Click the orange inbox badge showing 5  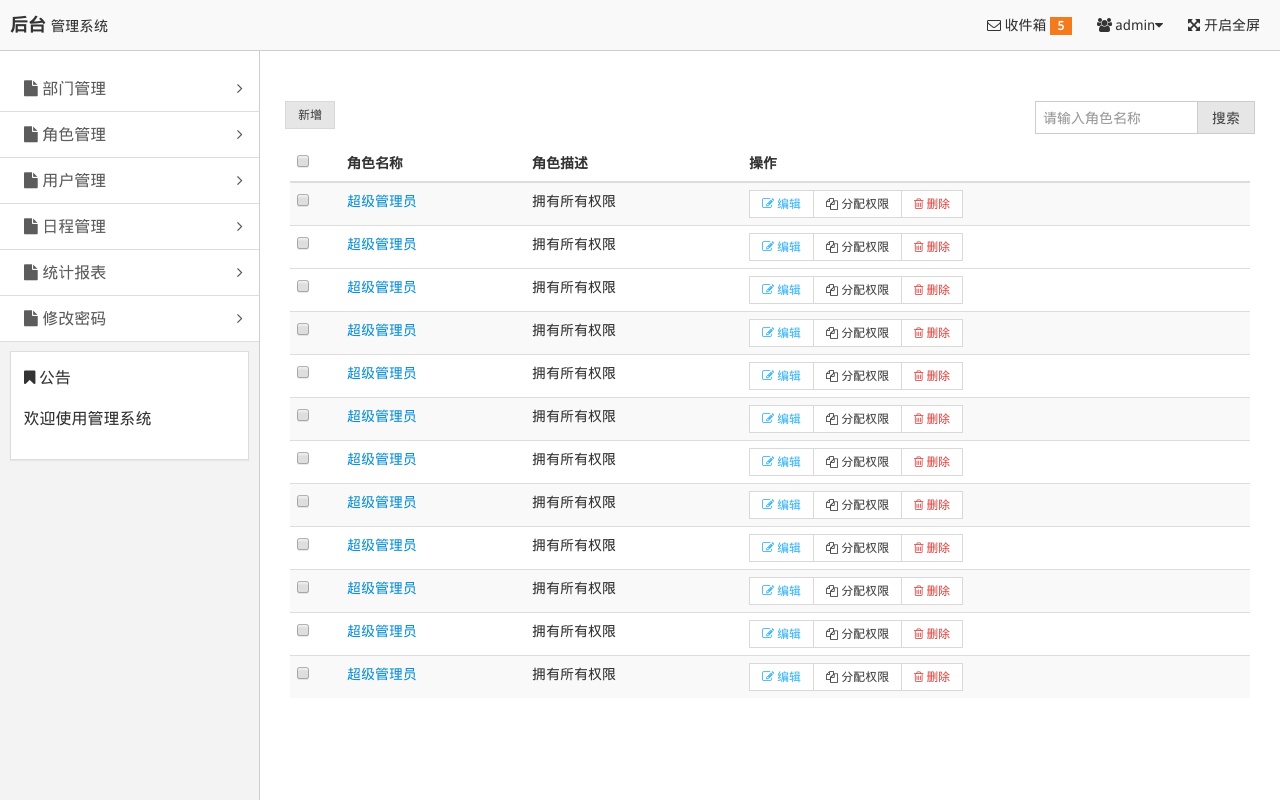point(1061,26)
